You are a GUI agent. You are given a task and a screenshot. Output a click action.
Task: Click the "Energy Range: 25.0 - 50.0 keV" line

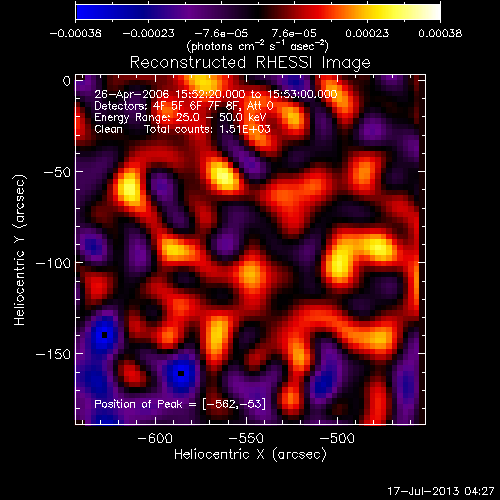(180, 118)
